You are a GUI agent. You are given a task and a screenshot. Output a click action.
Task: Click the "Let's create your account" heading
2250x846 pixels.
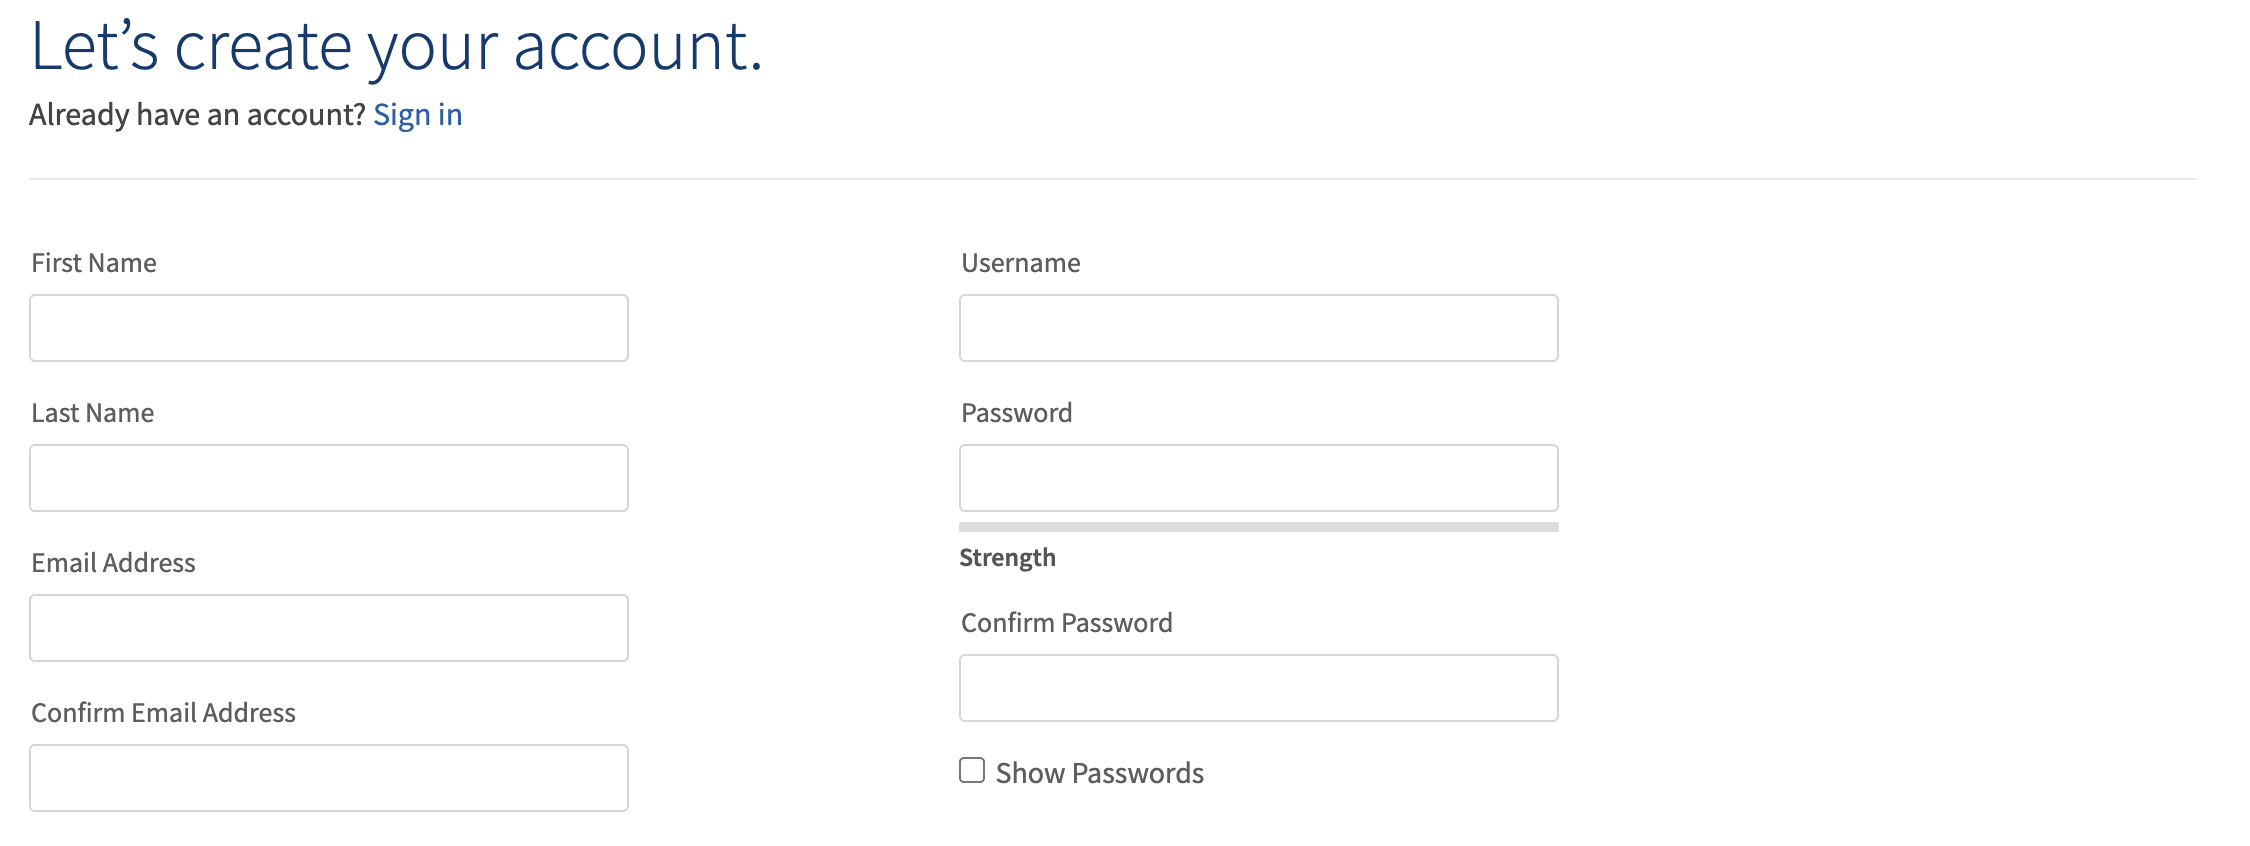pyautogui.click(x=396, y=46)
